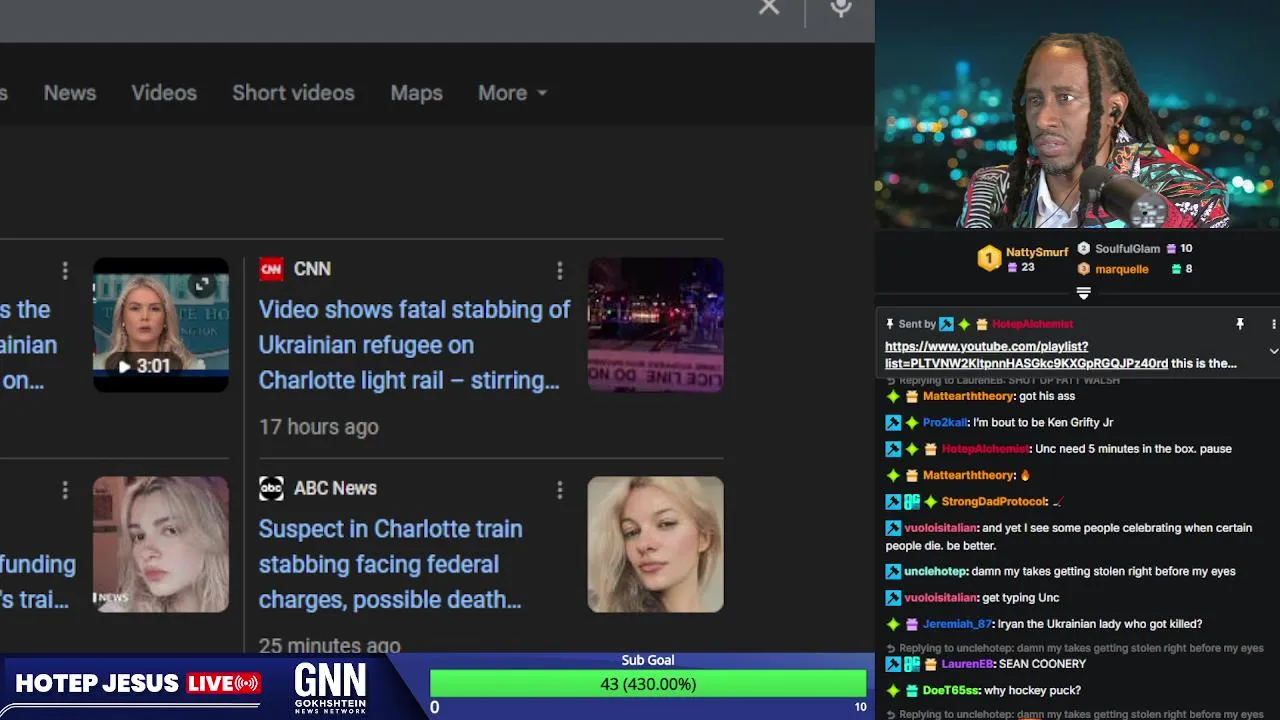Open the three-dot menu on the ABC News result

point(560,489)
